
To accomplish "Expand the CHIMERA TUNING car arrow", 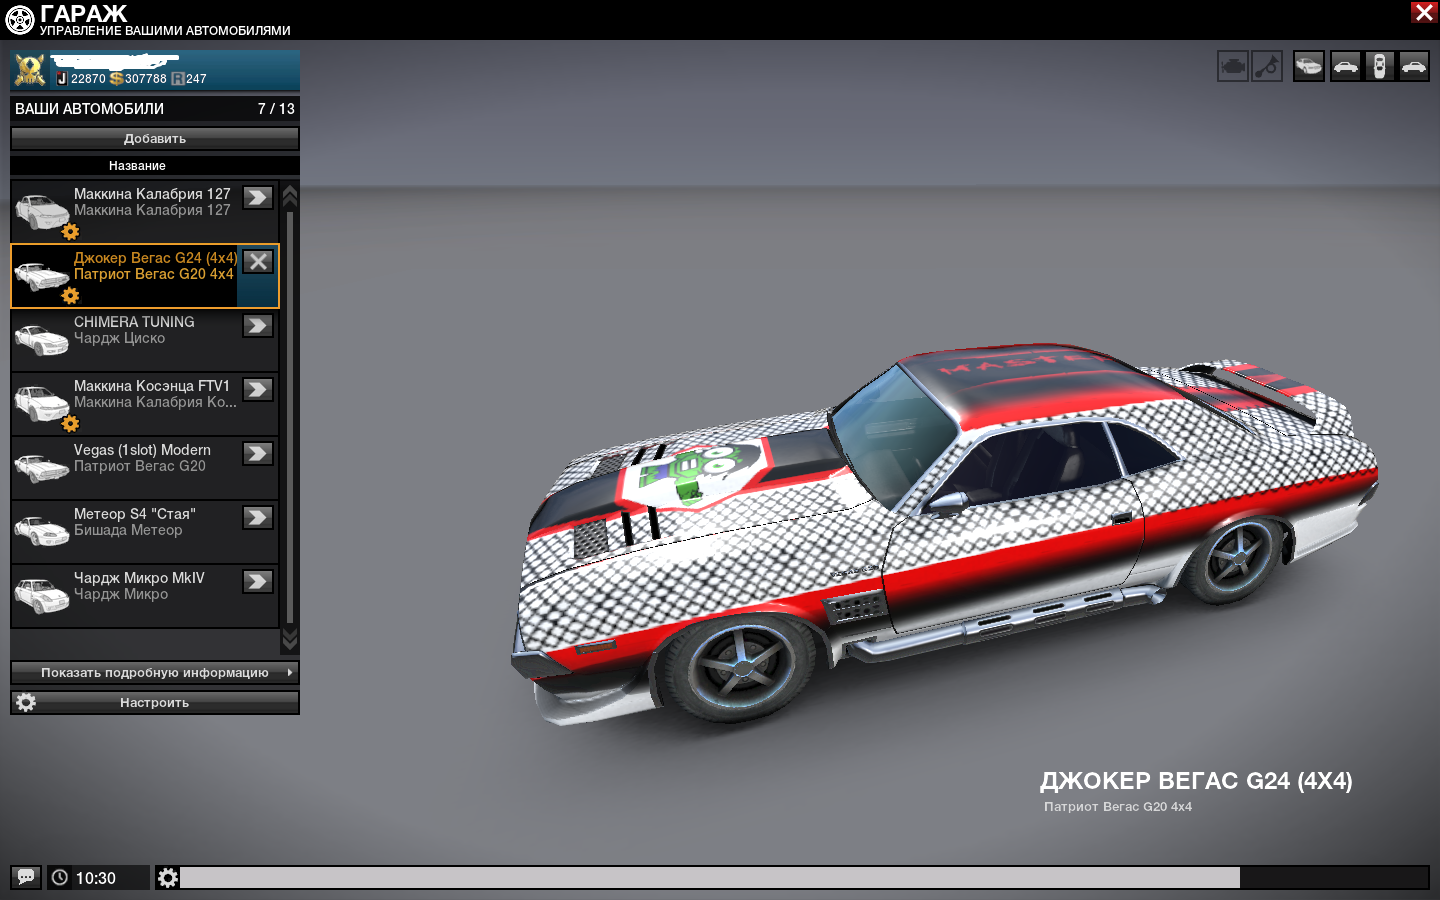I will coord(258,326).
